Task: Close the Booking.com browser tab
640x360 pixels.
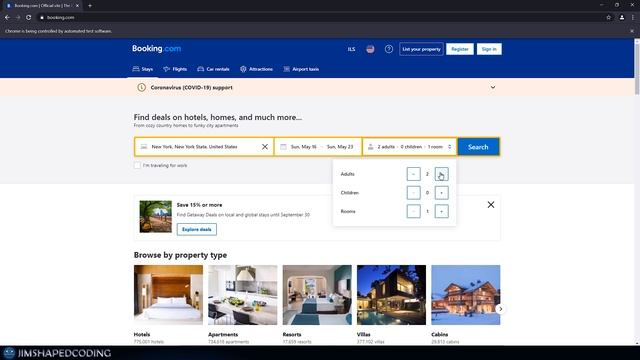Action: [x=77, y=6]
